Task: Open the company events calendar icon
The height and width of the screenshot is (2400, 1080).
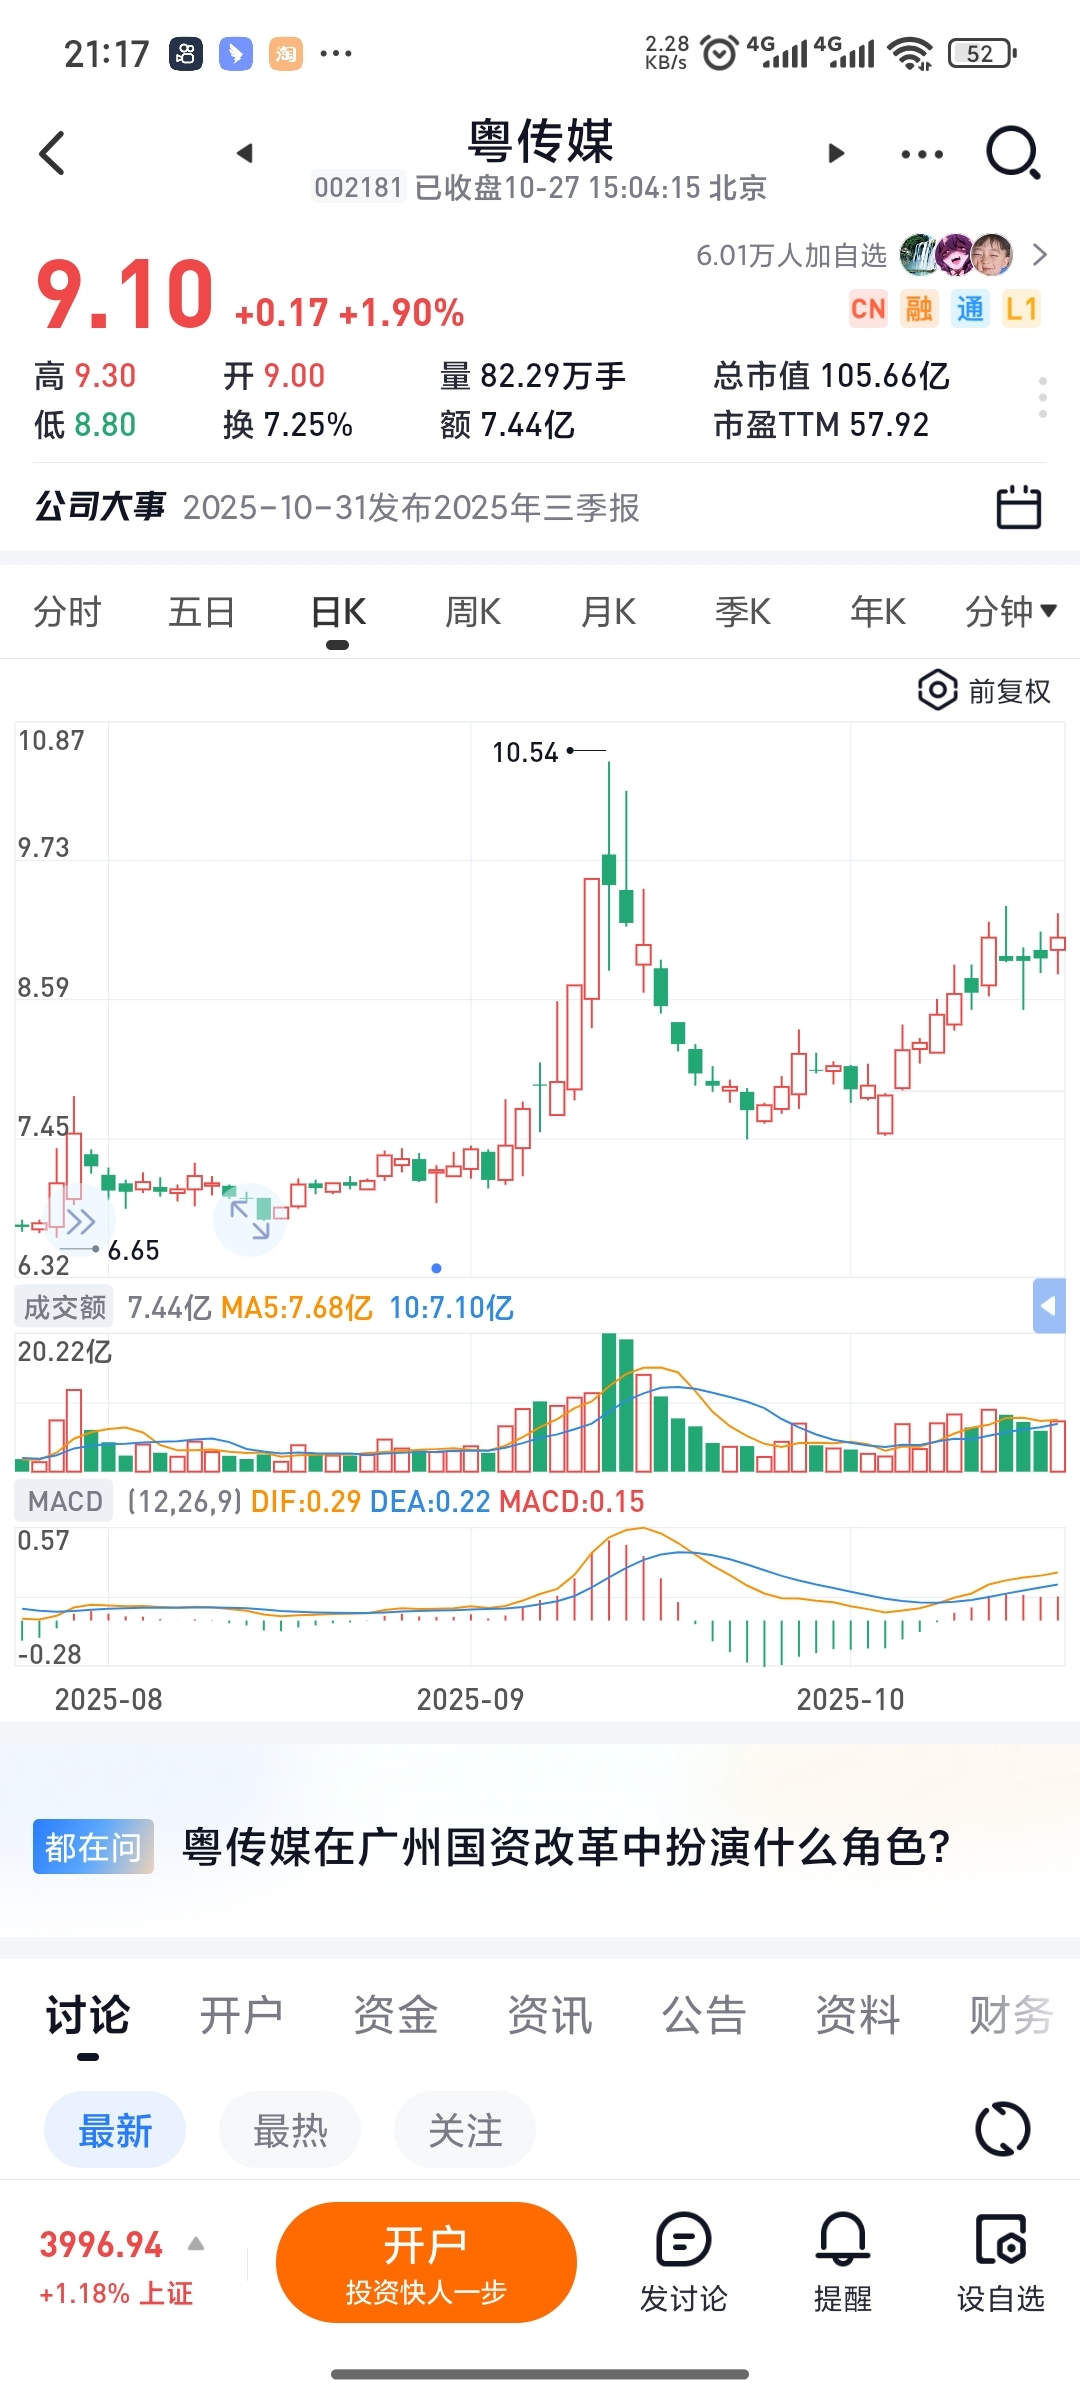Action: pos(1018,507)
